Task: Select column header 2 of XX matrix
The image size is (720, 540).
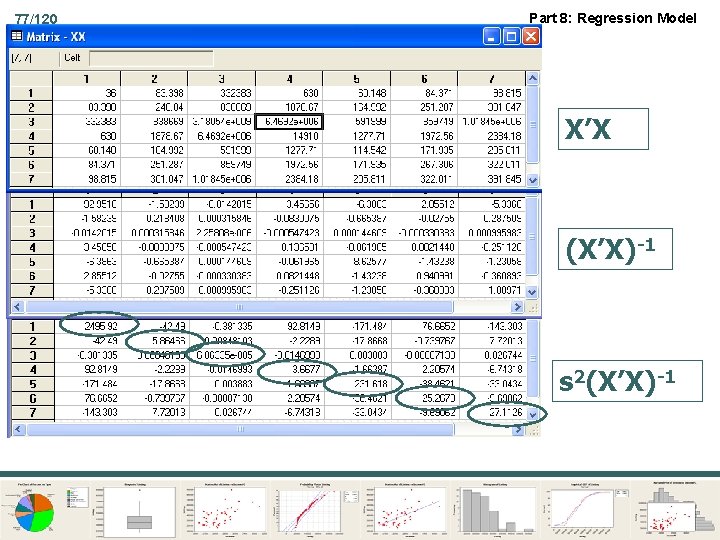Action: [x=154, y=79]
